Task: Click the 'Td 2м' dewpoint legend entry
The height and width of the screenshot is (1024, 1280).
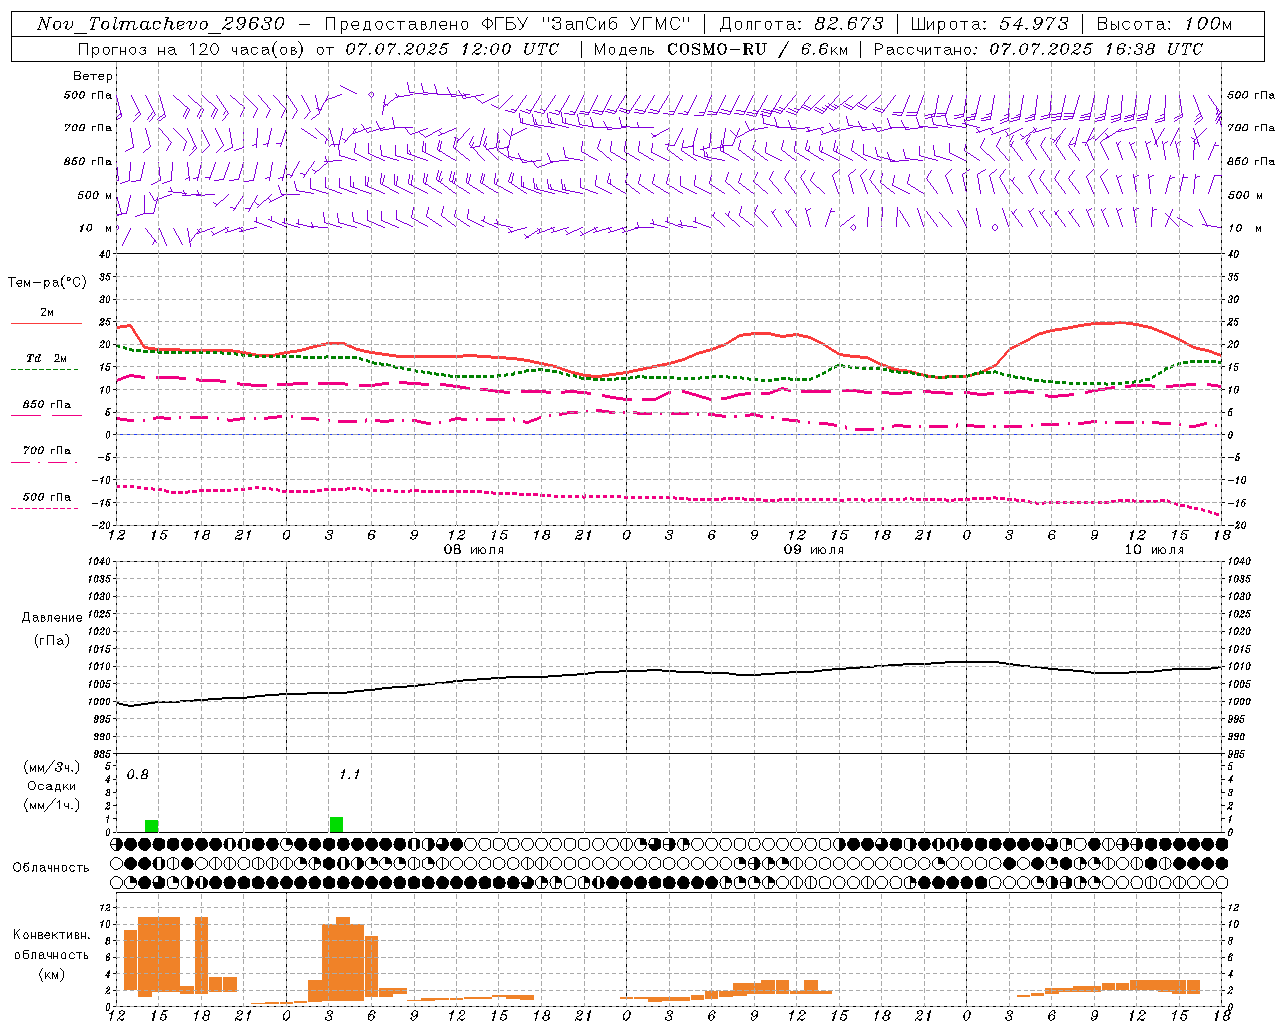Action: (47, 358)
